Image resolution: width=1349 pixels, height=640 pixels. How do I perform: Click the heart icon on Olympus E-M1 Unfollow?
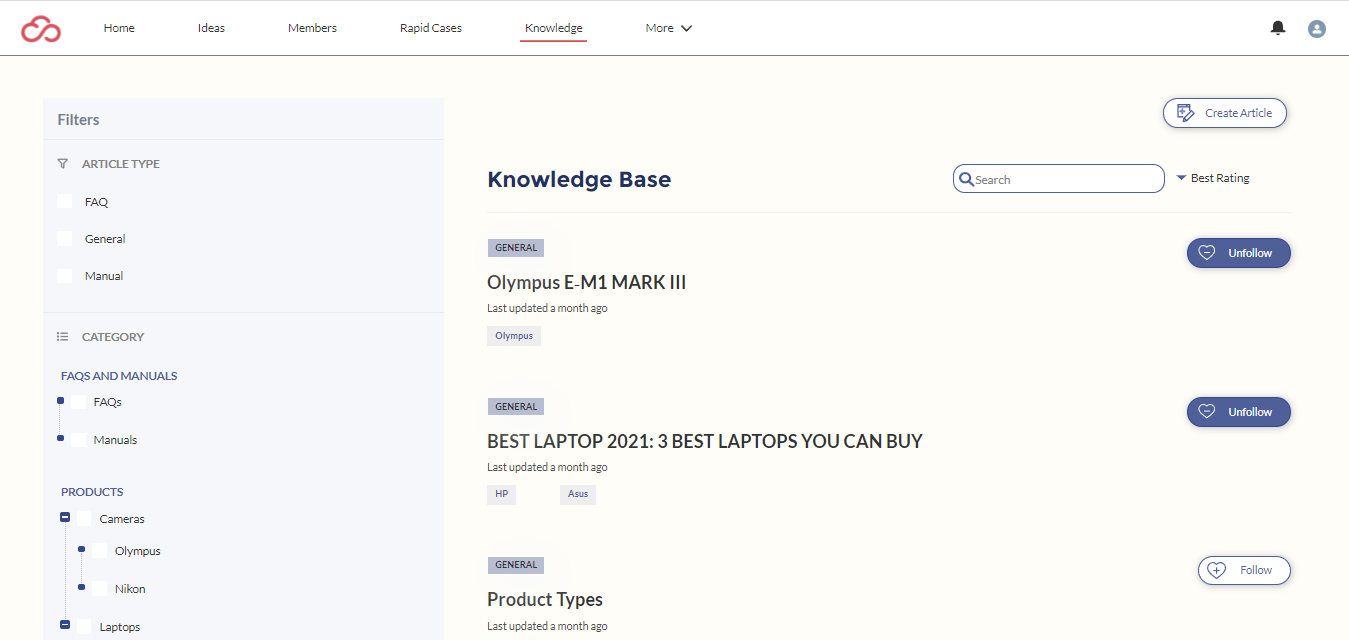[x=1207, y=253]
